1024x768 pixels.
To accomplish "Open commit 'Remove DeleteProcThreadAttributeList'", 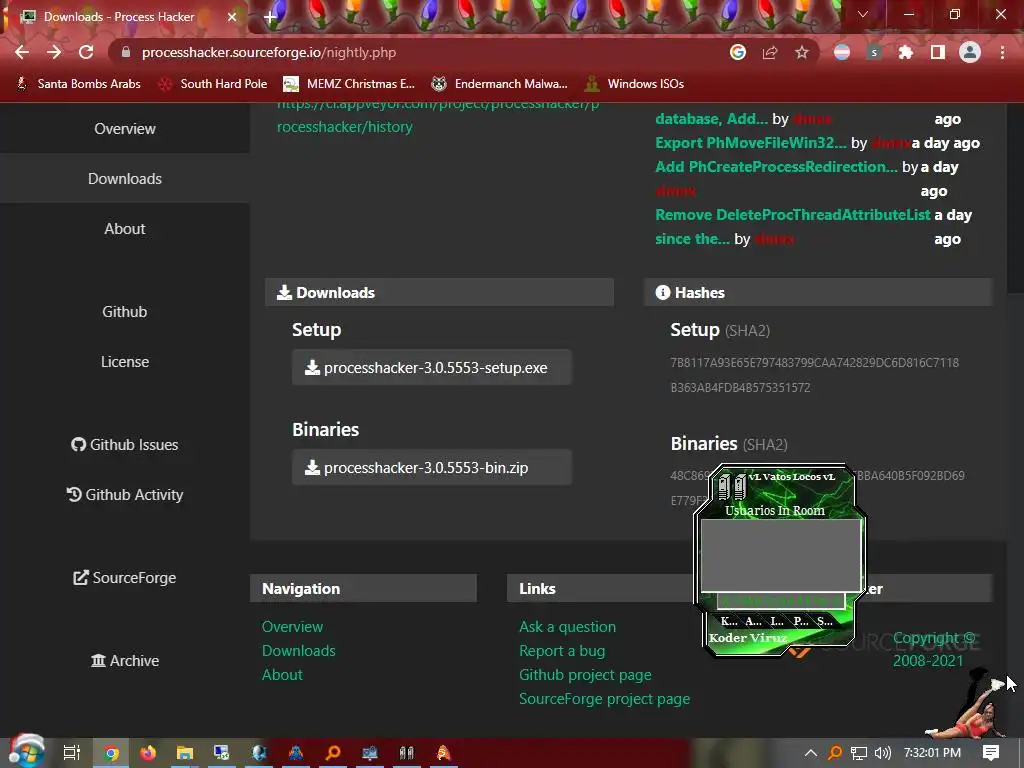I will (793, 215).
